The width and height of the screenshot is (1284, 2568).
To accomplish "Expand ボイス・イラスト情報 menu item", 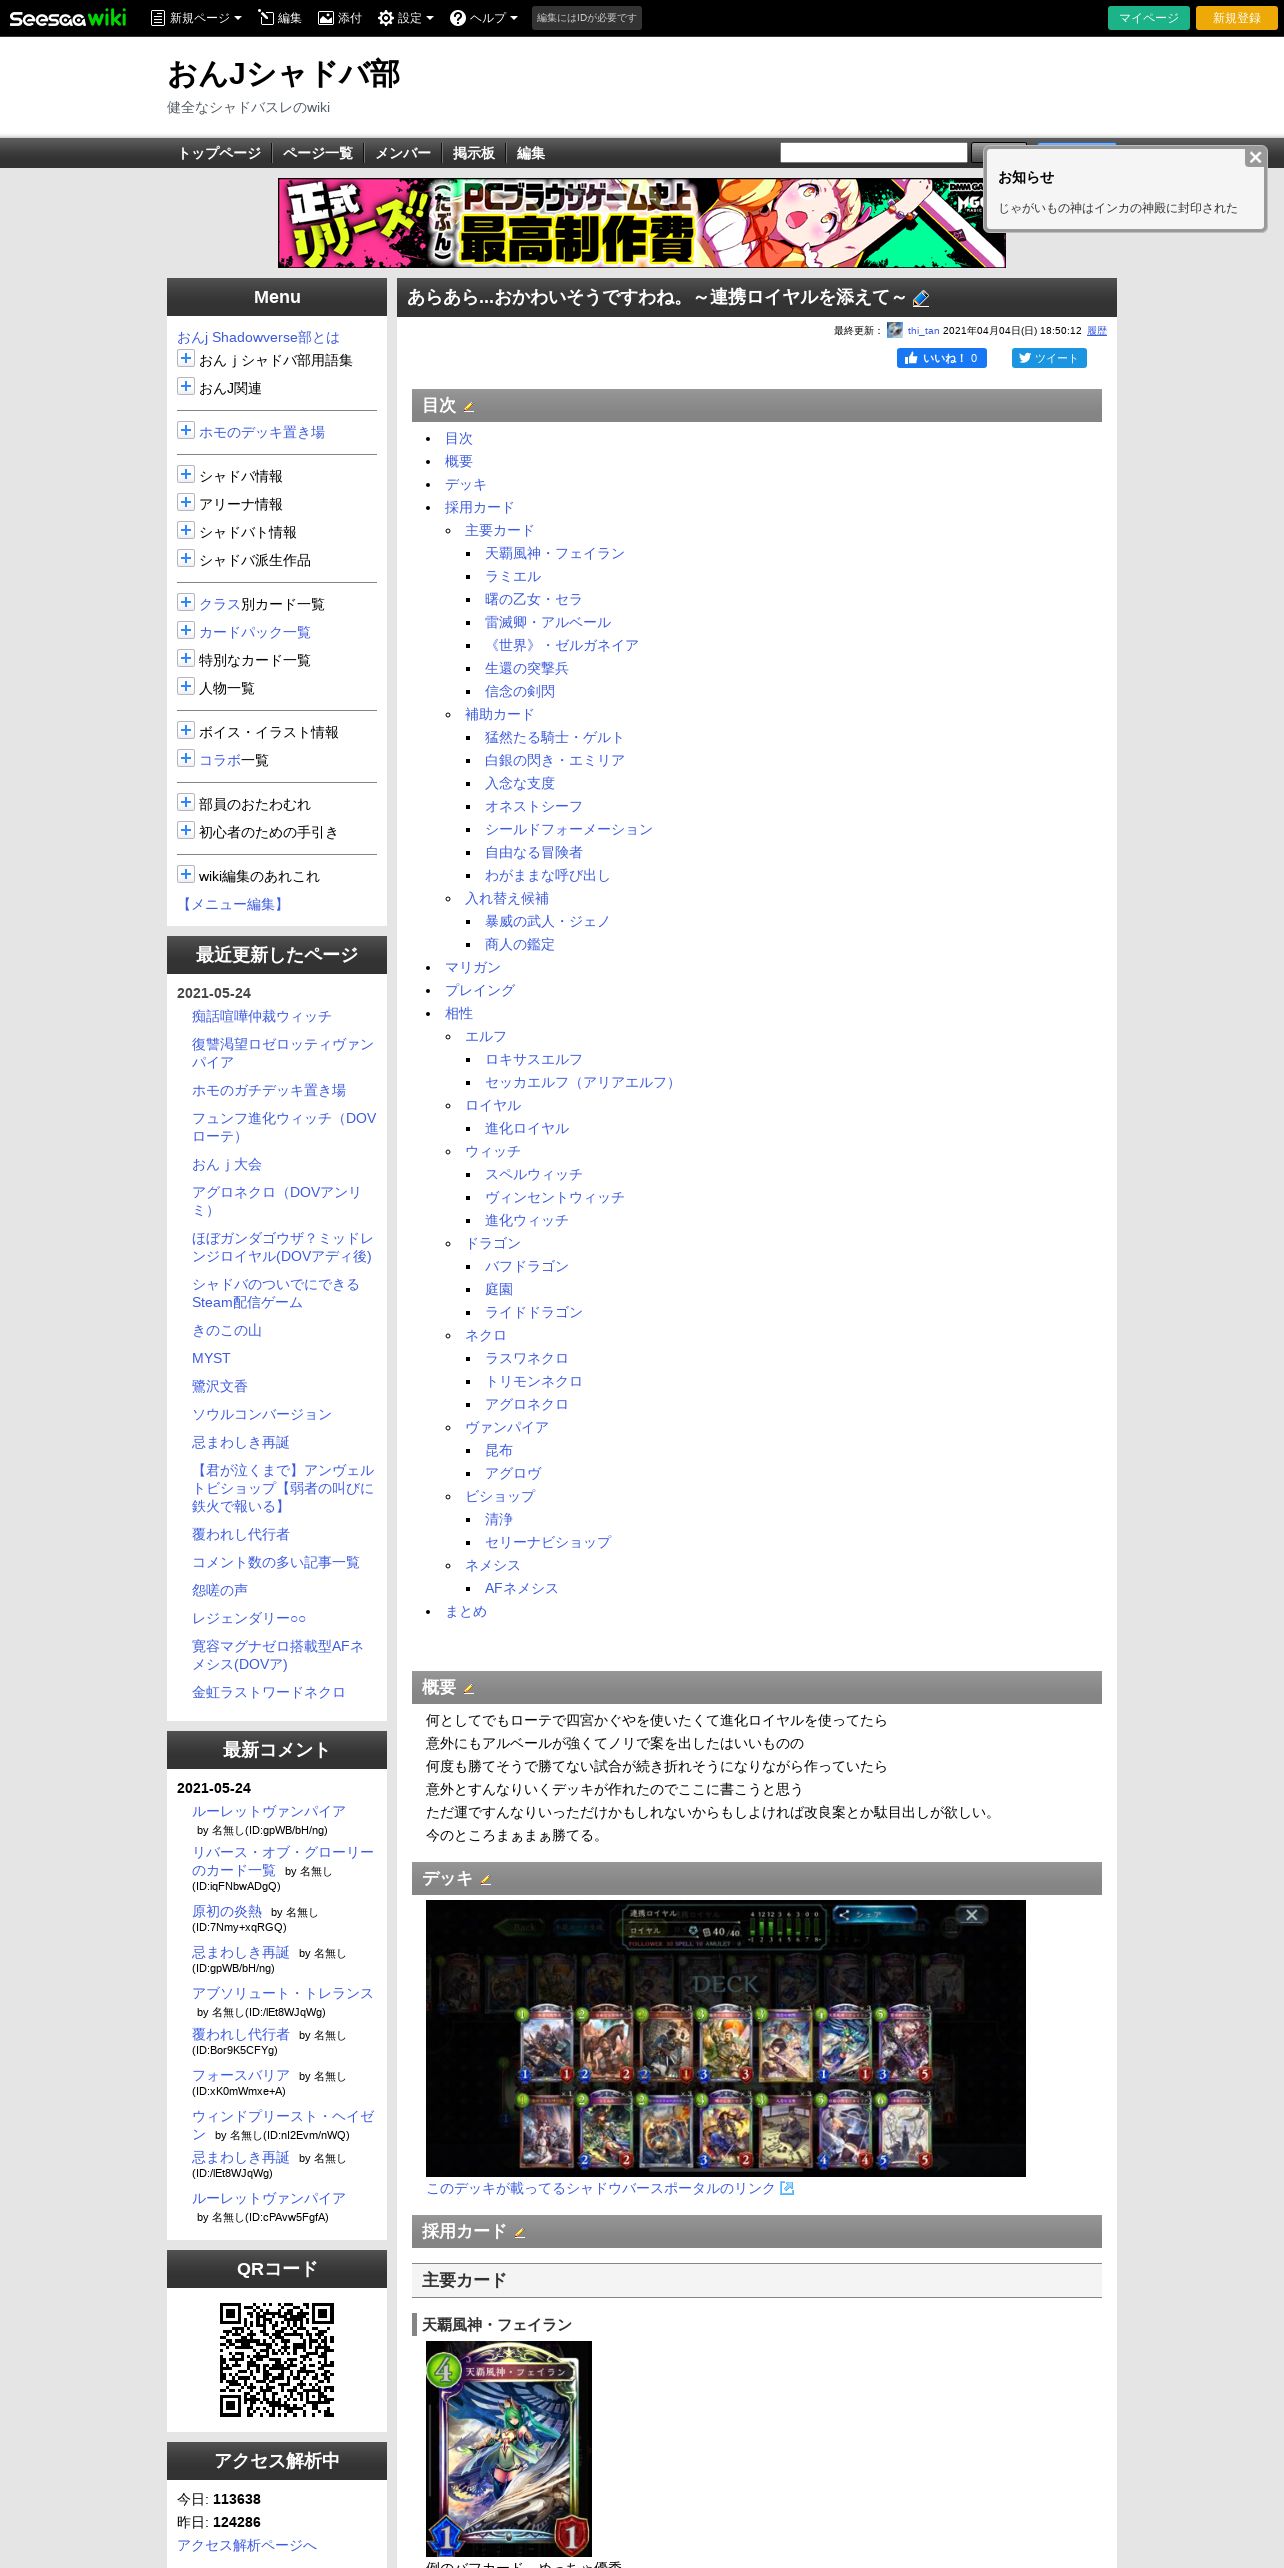I will click(186, 730).
